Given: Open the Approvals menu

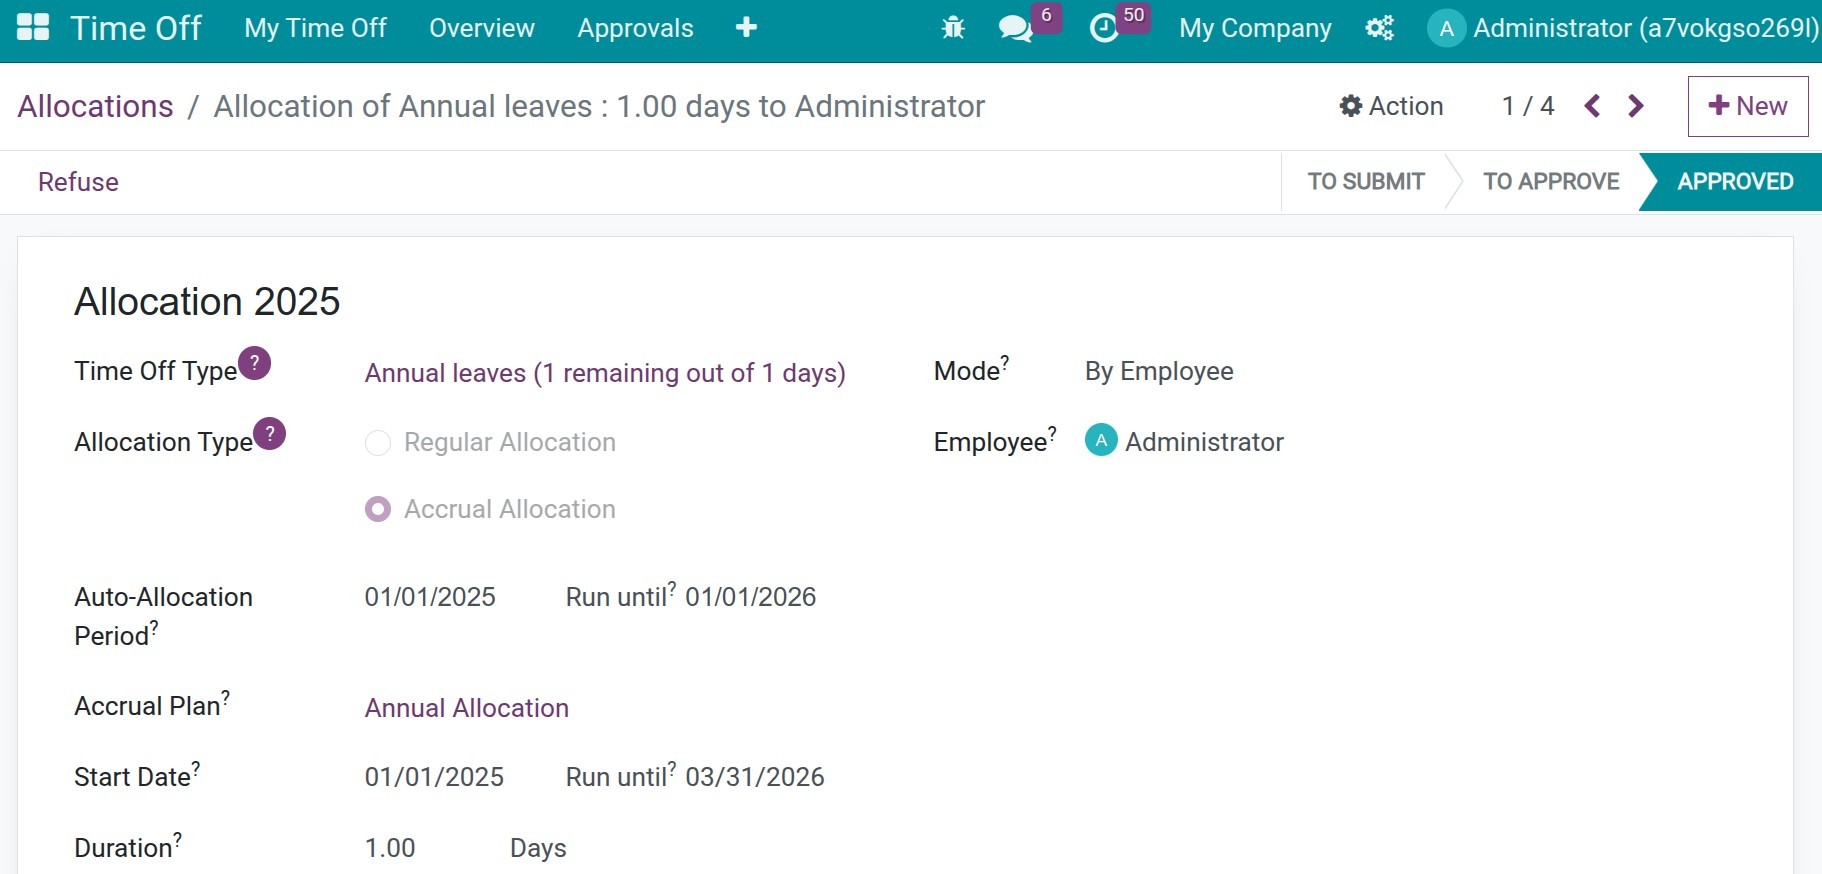Looking at the screenshot, I should tap(635, 28).
